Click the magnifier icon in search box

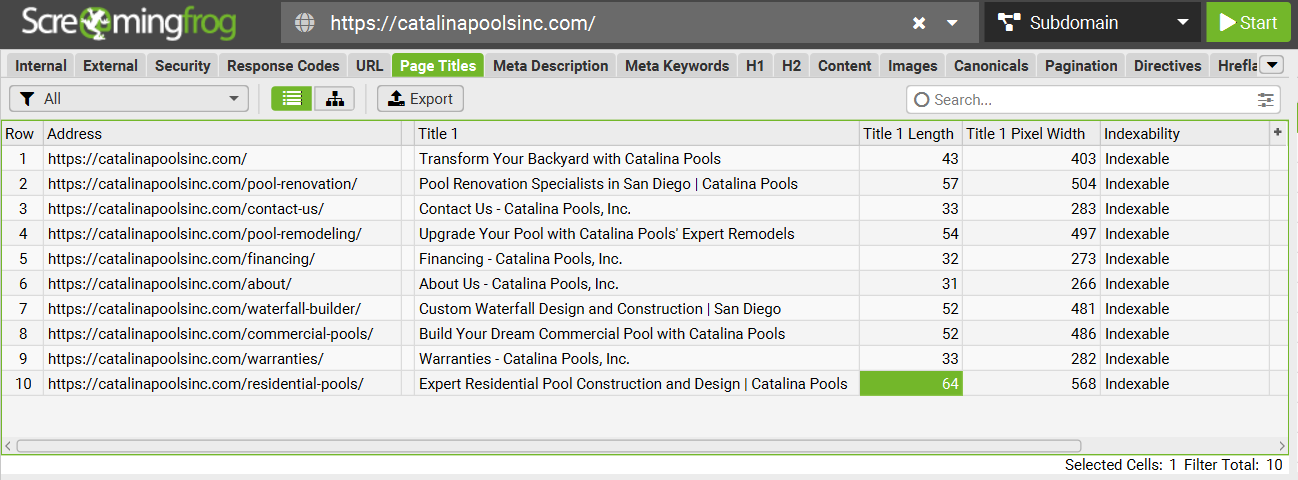[x=922, y=99]
